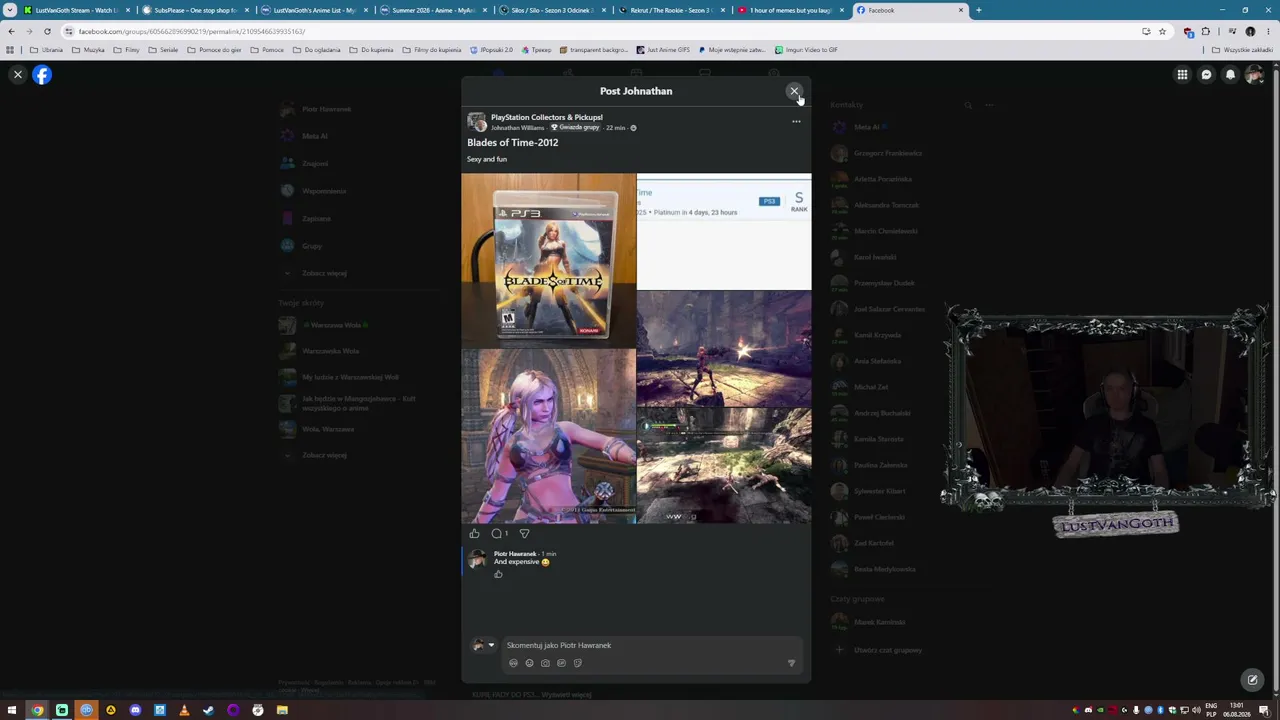
Task: Open the platinum rank screenshot image
Action: 724,231
